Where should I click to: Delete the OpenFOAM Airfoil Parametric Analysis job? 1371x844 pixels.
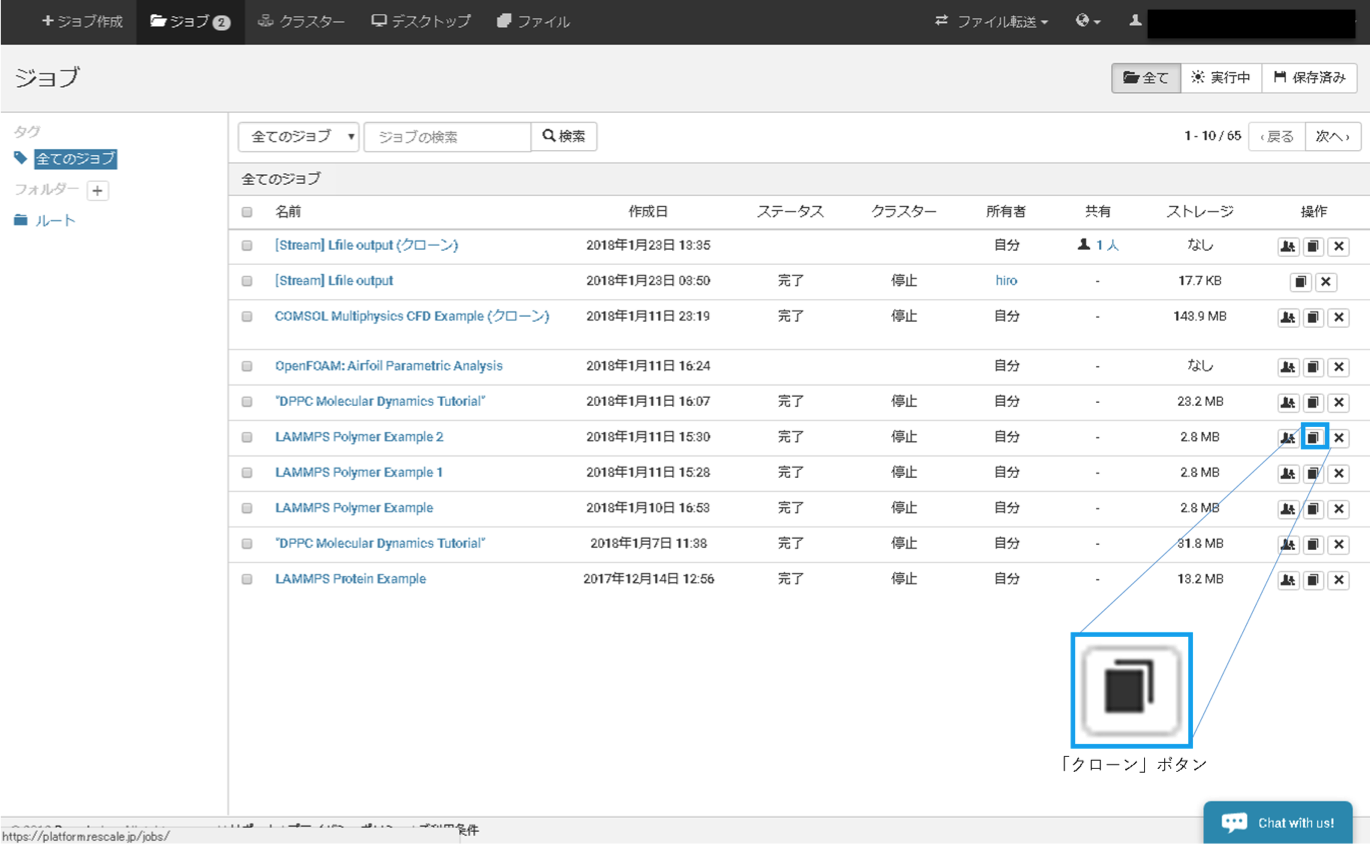tap(1339, 367)
